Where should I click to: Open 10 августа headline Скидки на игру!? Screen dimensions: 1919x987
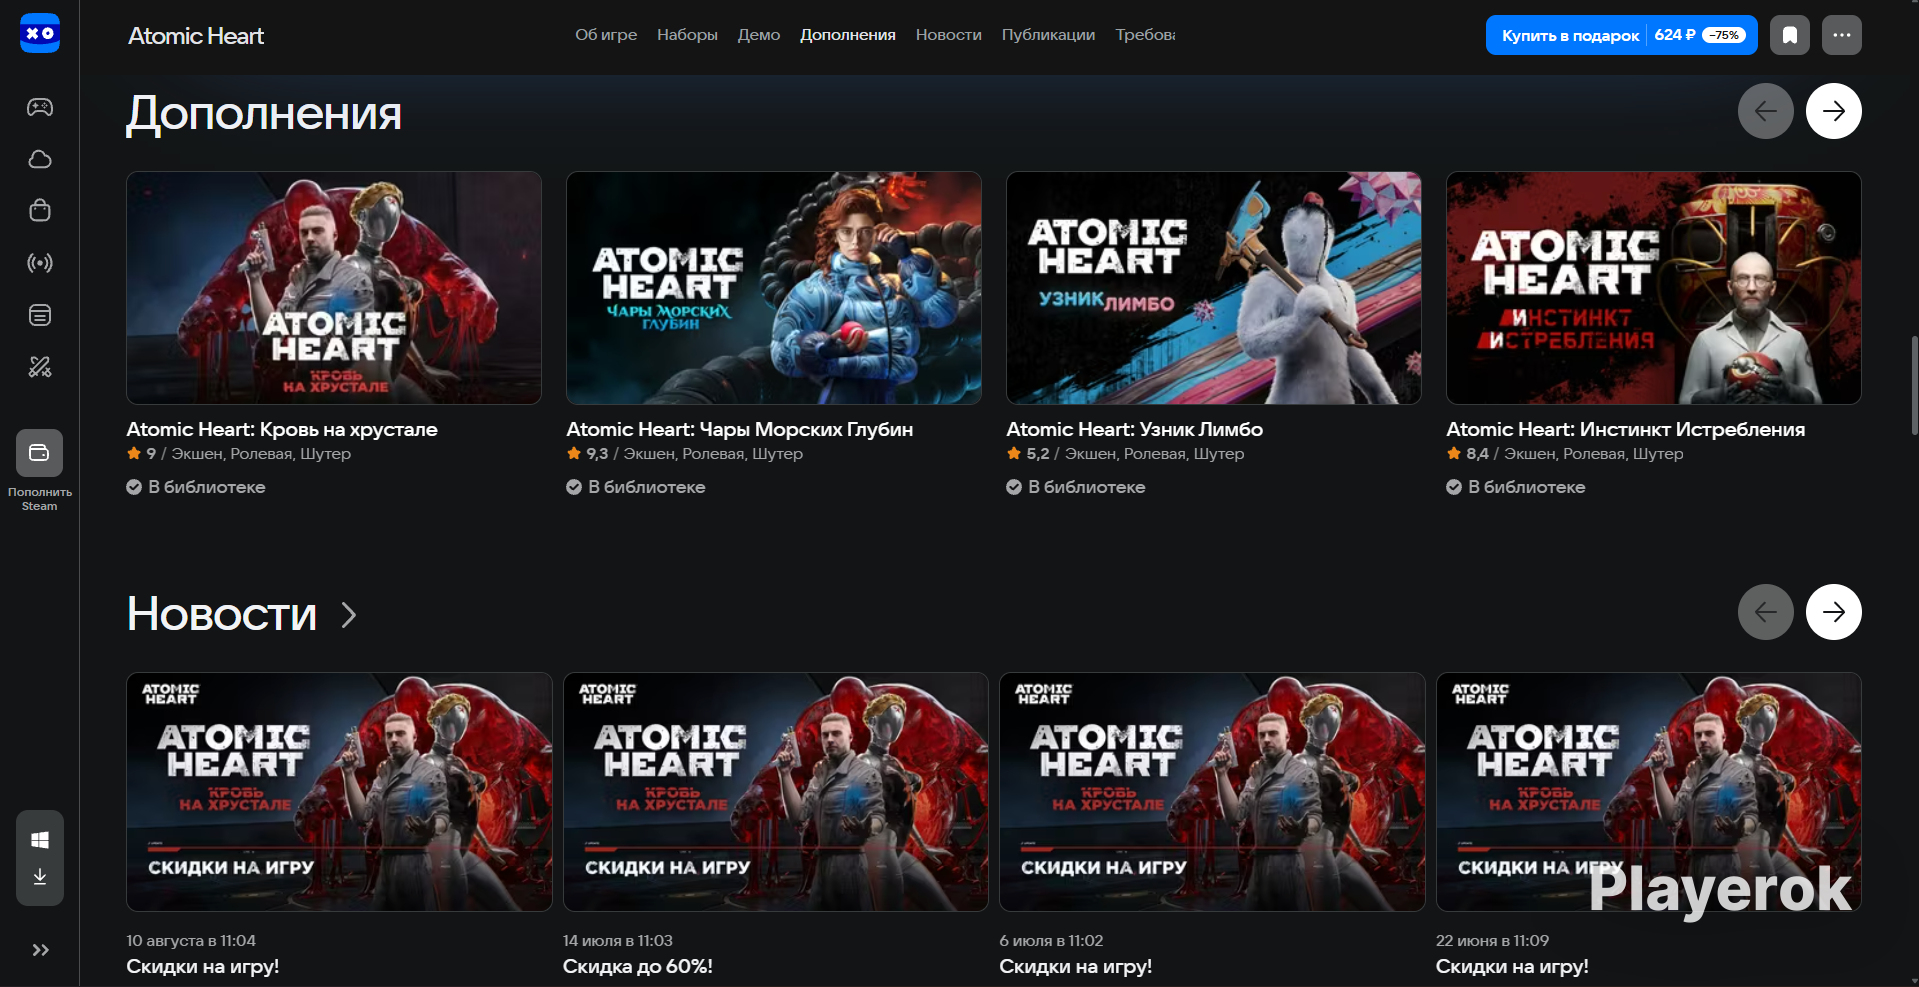pos(203,967)
